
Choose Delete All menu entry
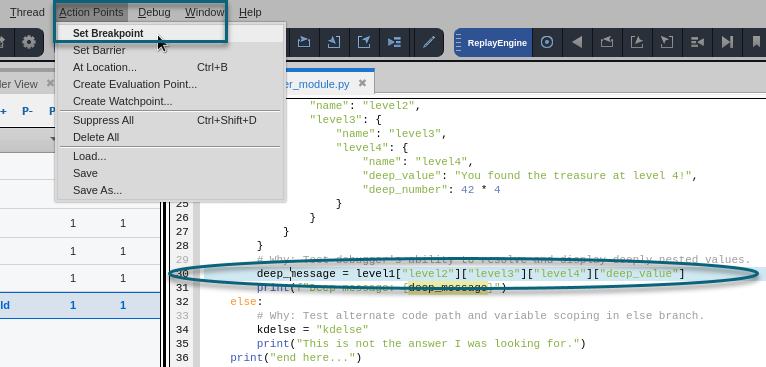(x=170, y=137)
